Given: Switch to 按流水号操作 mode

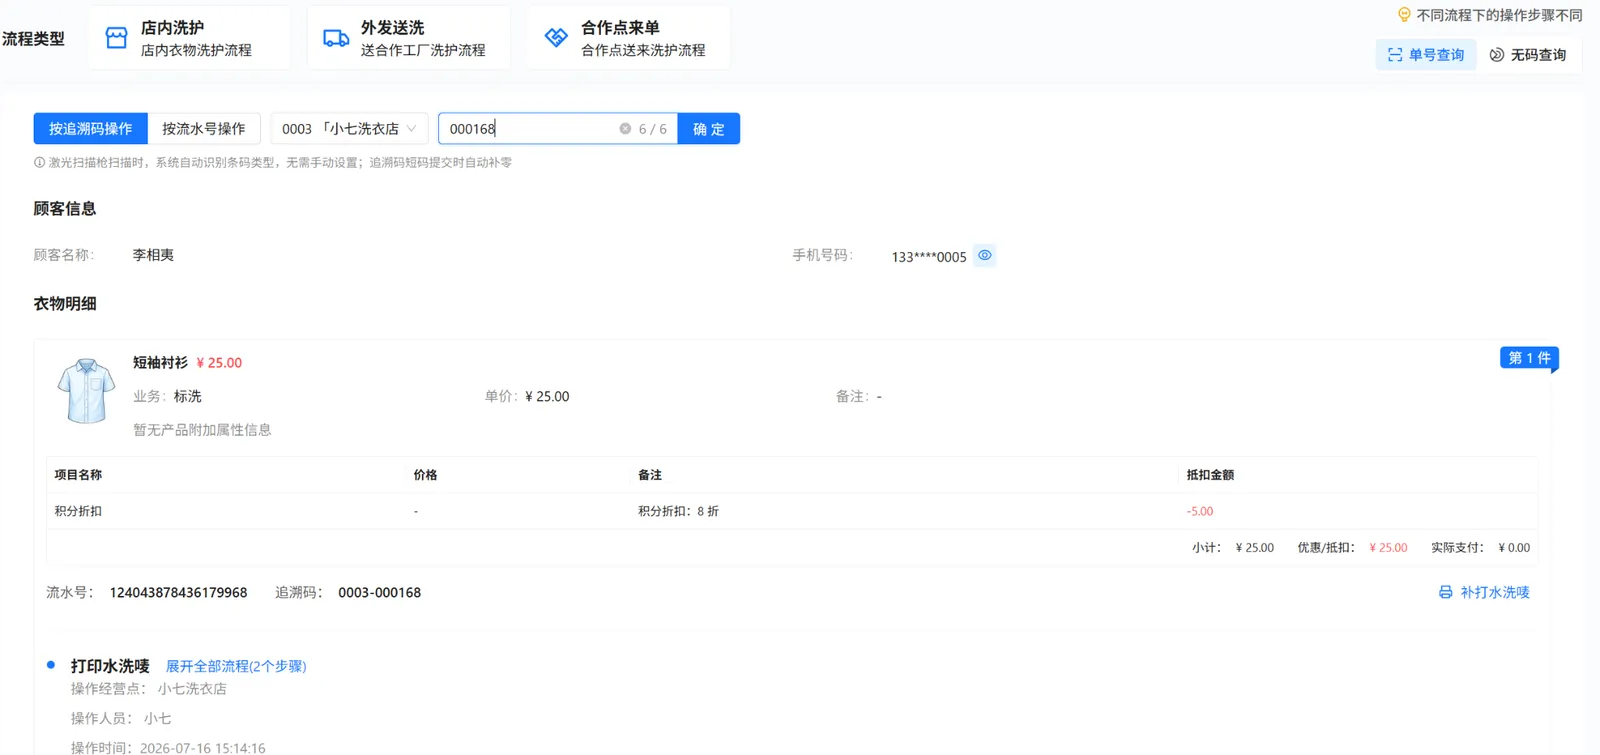Looking at the screenshot, I should point(204,129).
